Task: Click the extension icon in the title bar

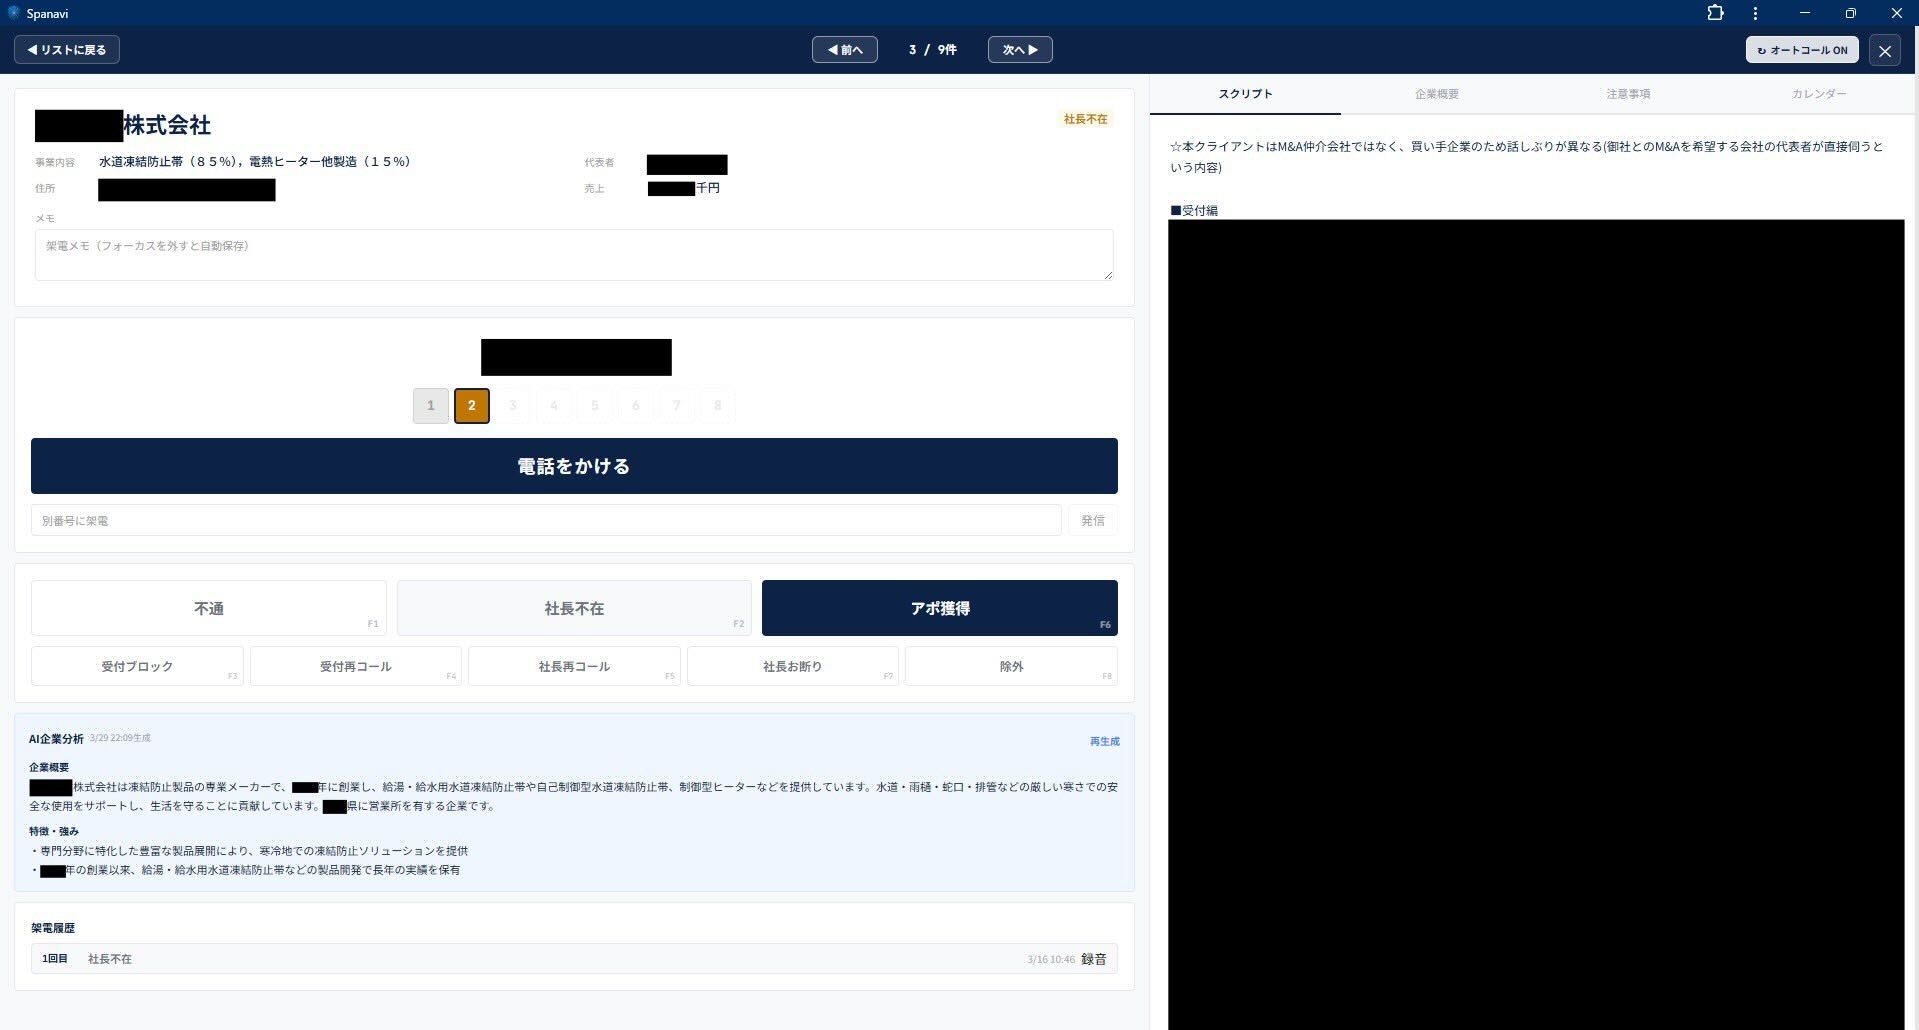Action: [1716, 13]
